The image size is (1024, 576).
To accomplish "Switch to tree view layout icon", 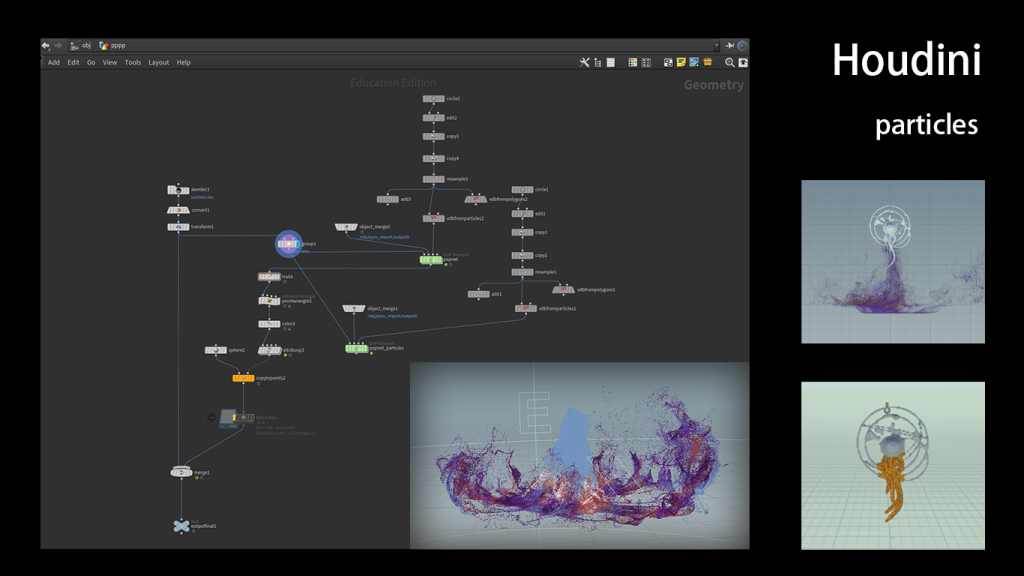I will click(x=598, y=63).
